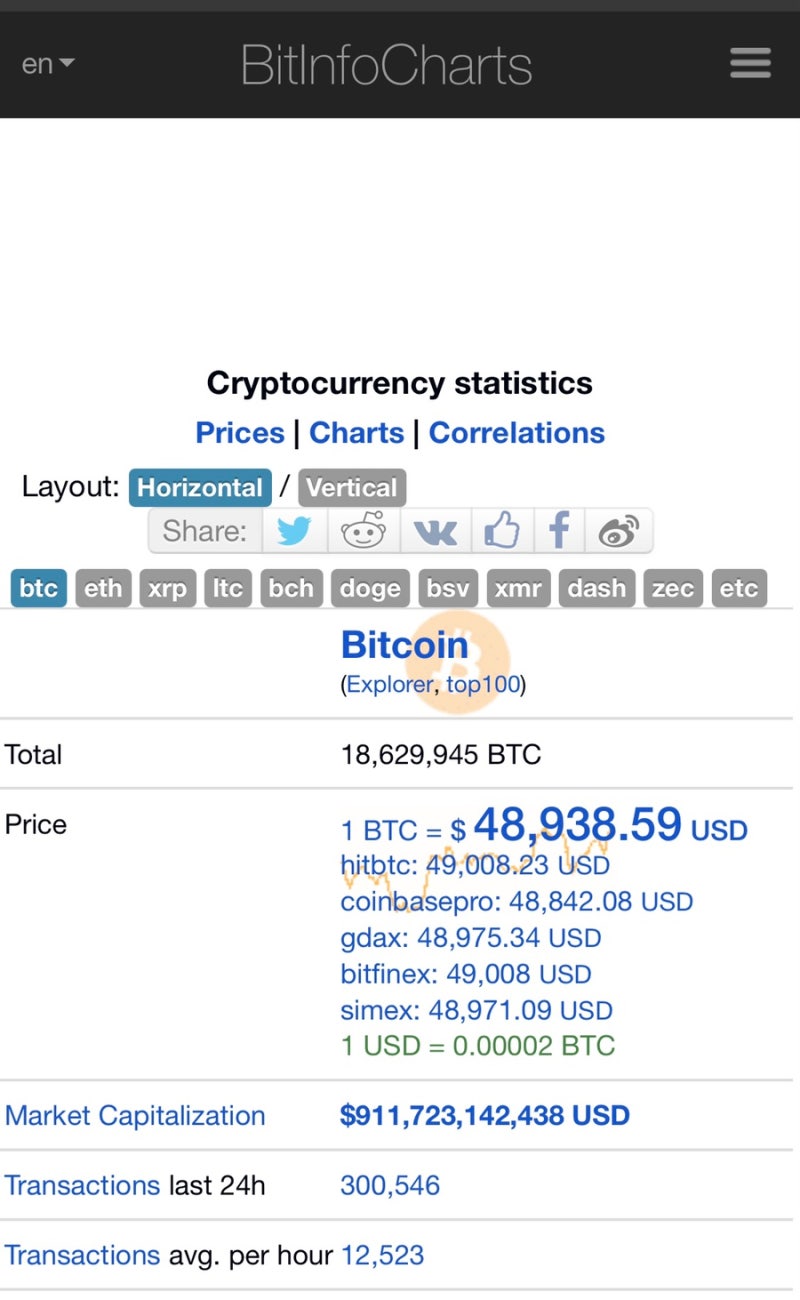800x1300 pixels.
Task: Share page on Twitter
Action: click(x=294, y=531)
